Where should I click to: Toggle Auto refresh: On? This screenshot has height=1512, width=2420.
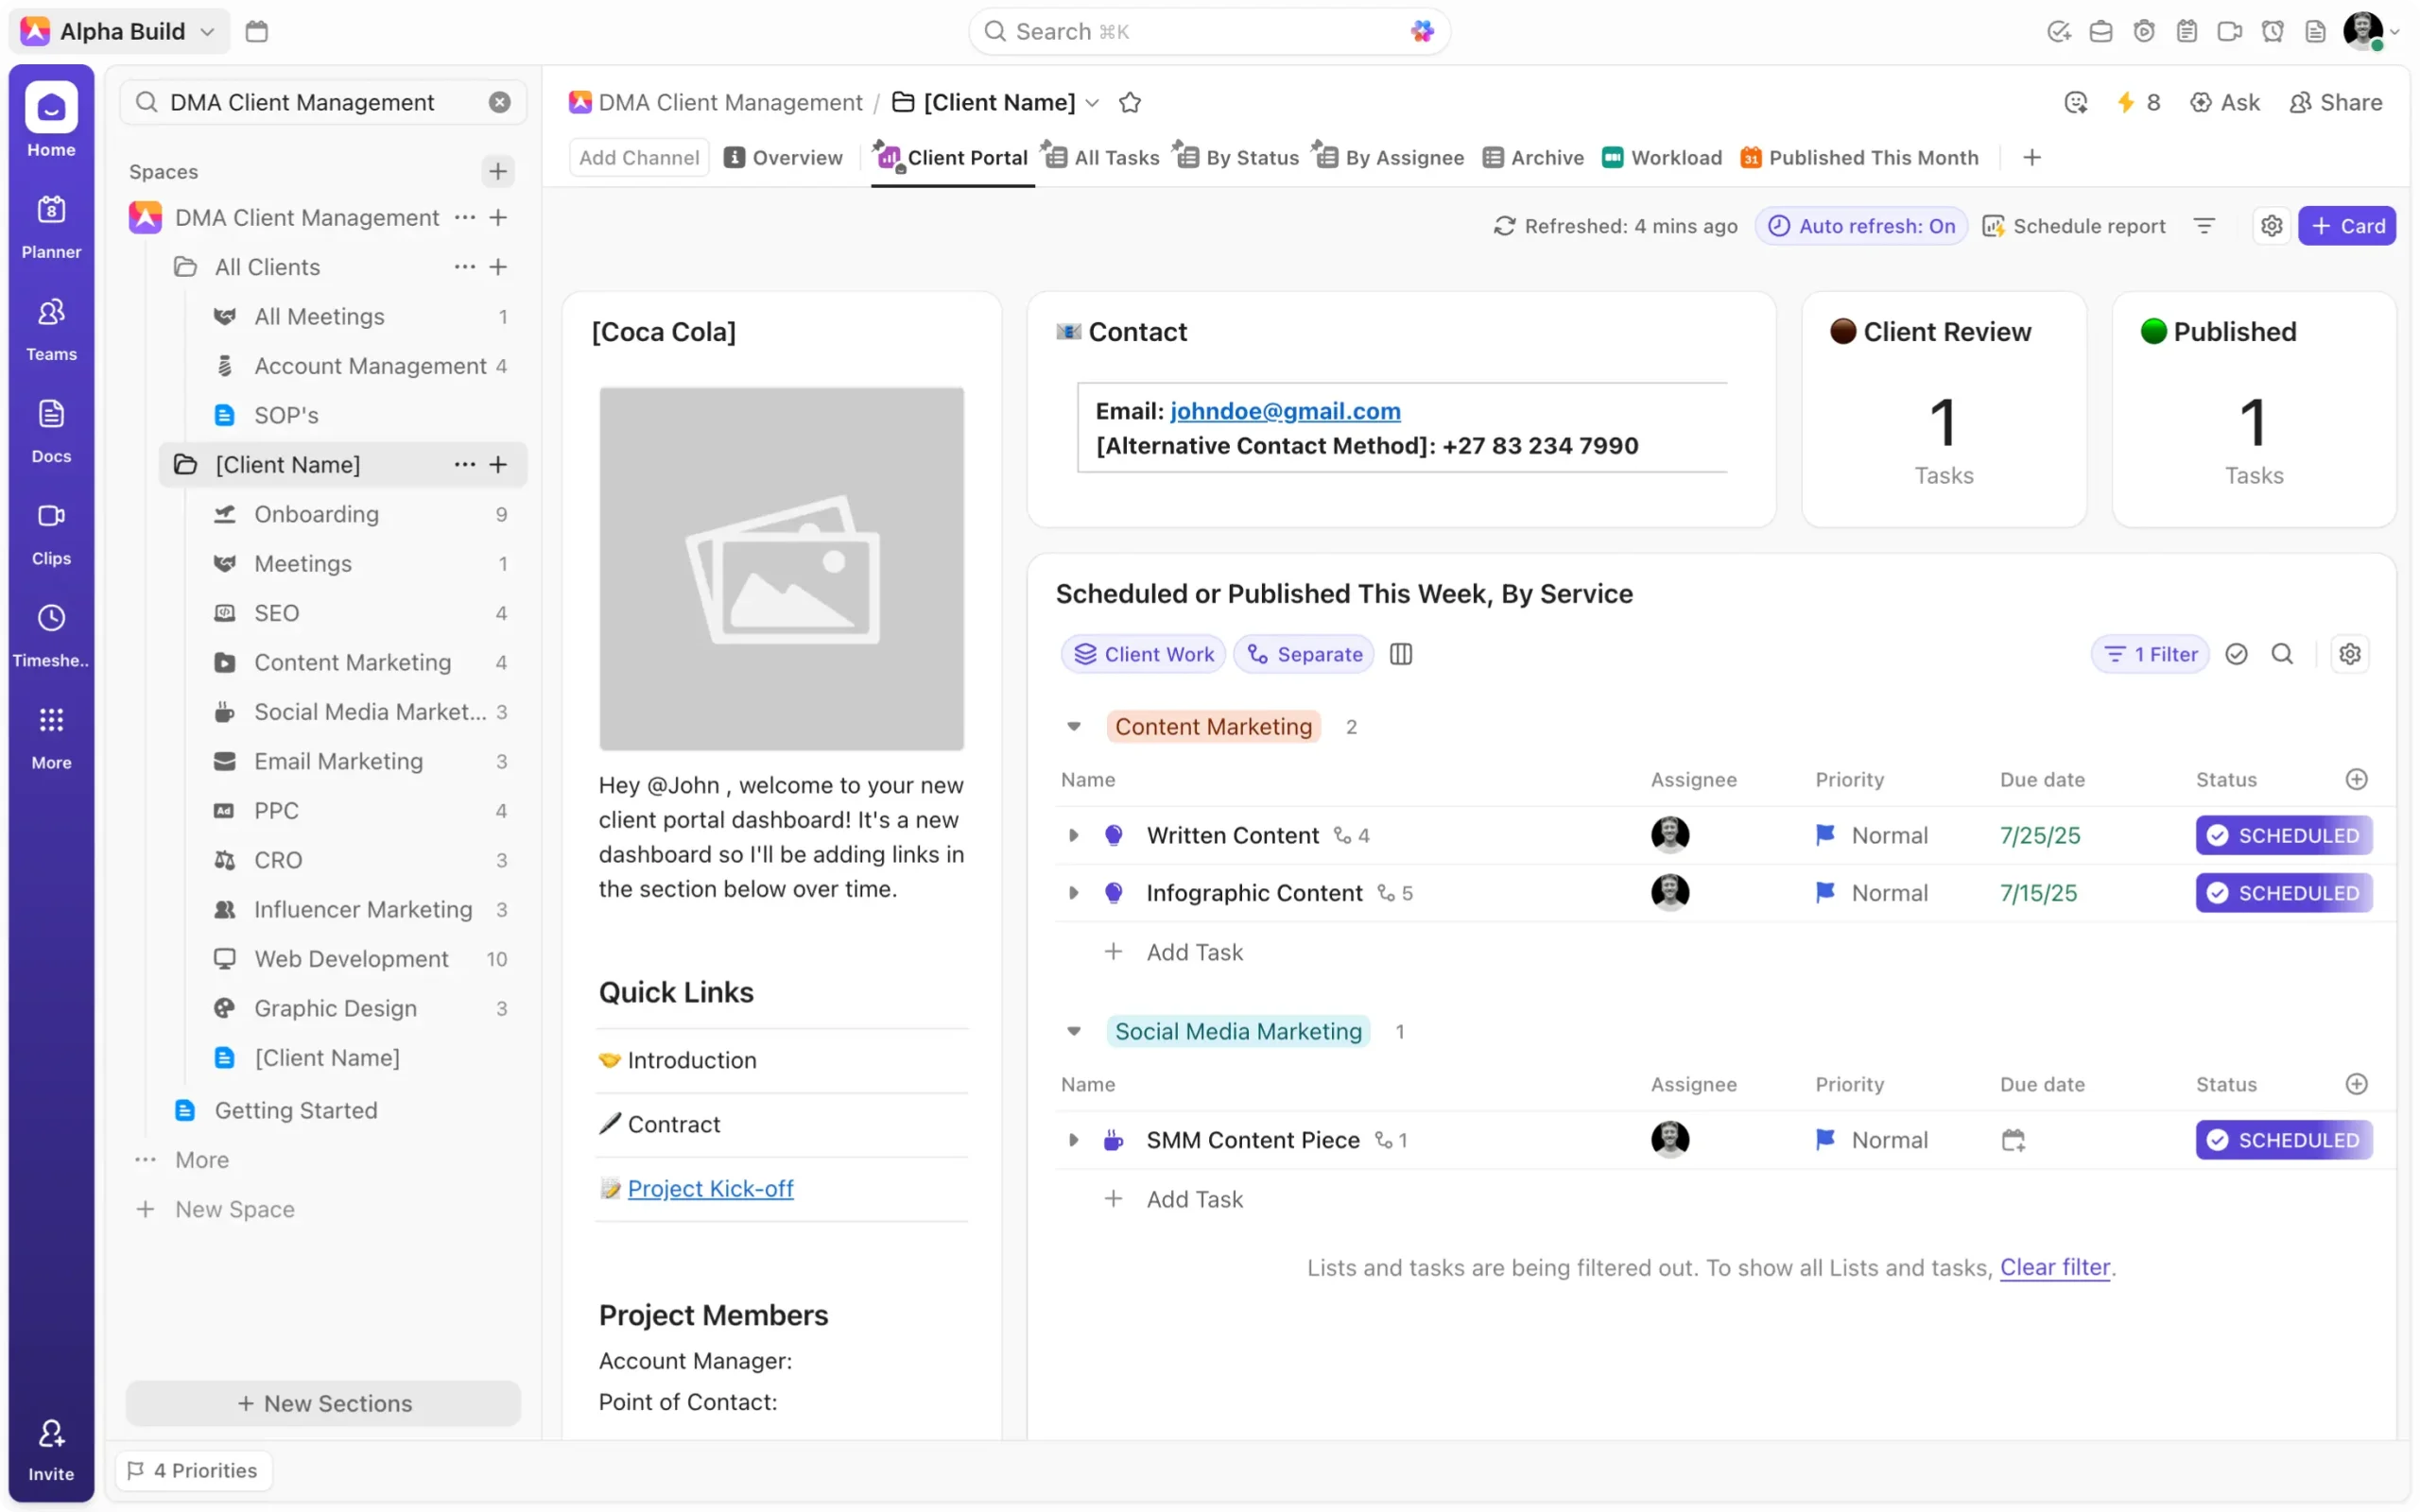coord(1861,226)
